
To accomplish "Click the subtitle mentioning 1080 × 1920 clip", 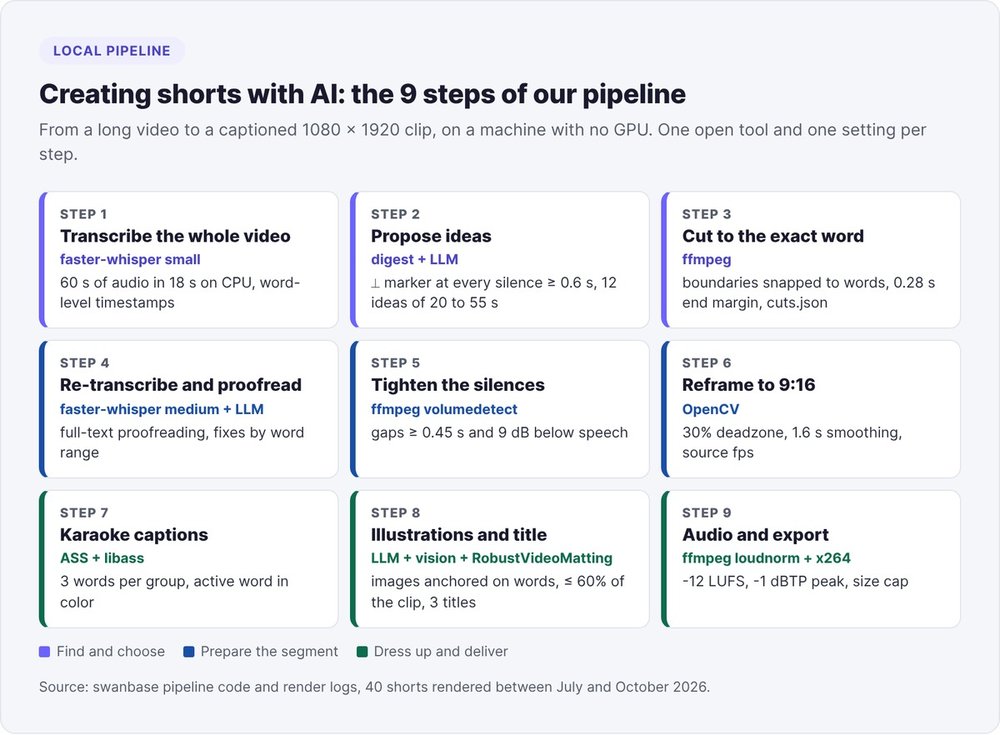I will pyautogui.click(x=482, y=142).
